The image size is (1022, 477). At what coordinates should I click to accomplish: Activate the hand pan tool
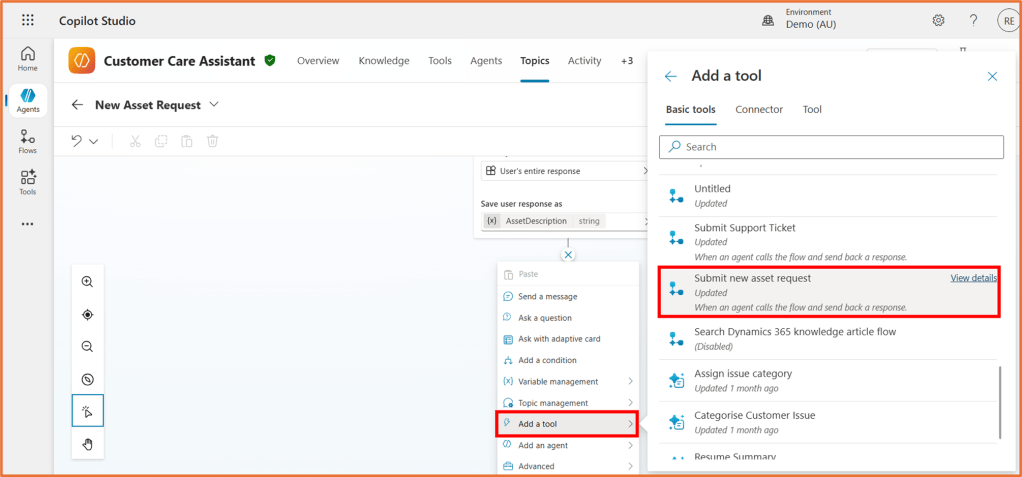(87, 444)
